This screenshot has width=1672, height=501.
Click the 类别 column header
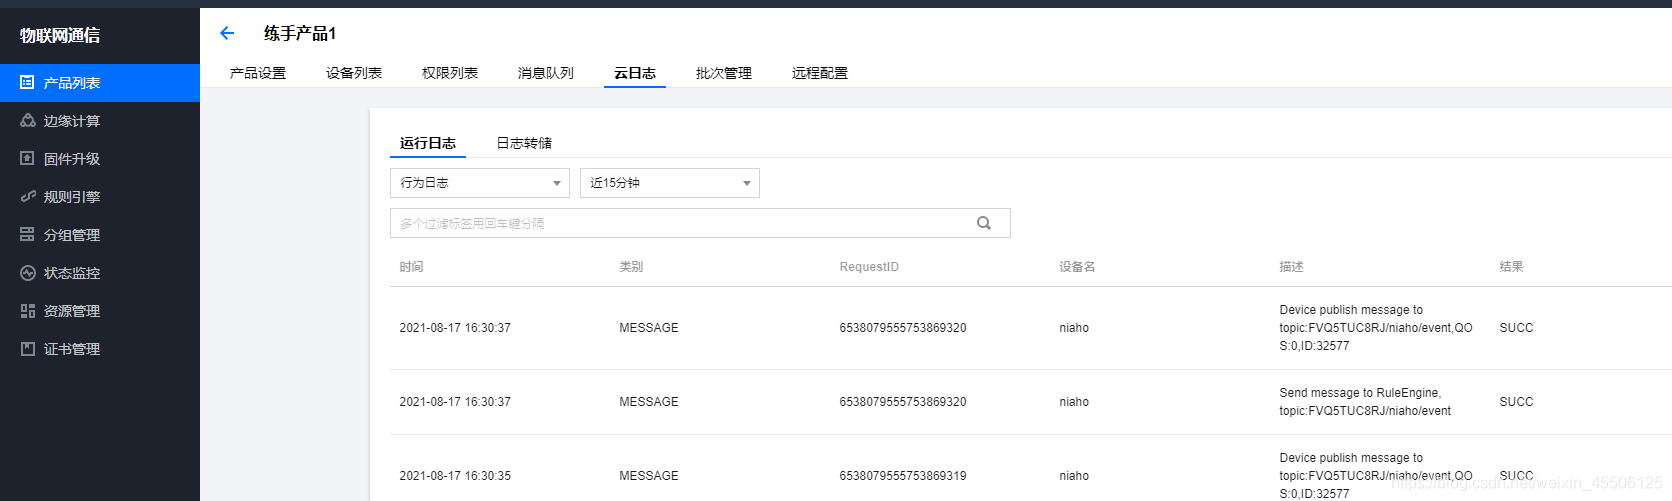(631, 267)
